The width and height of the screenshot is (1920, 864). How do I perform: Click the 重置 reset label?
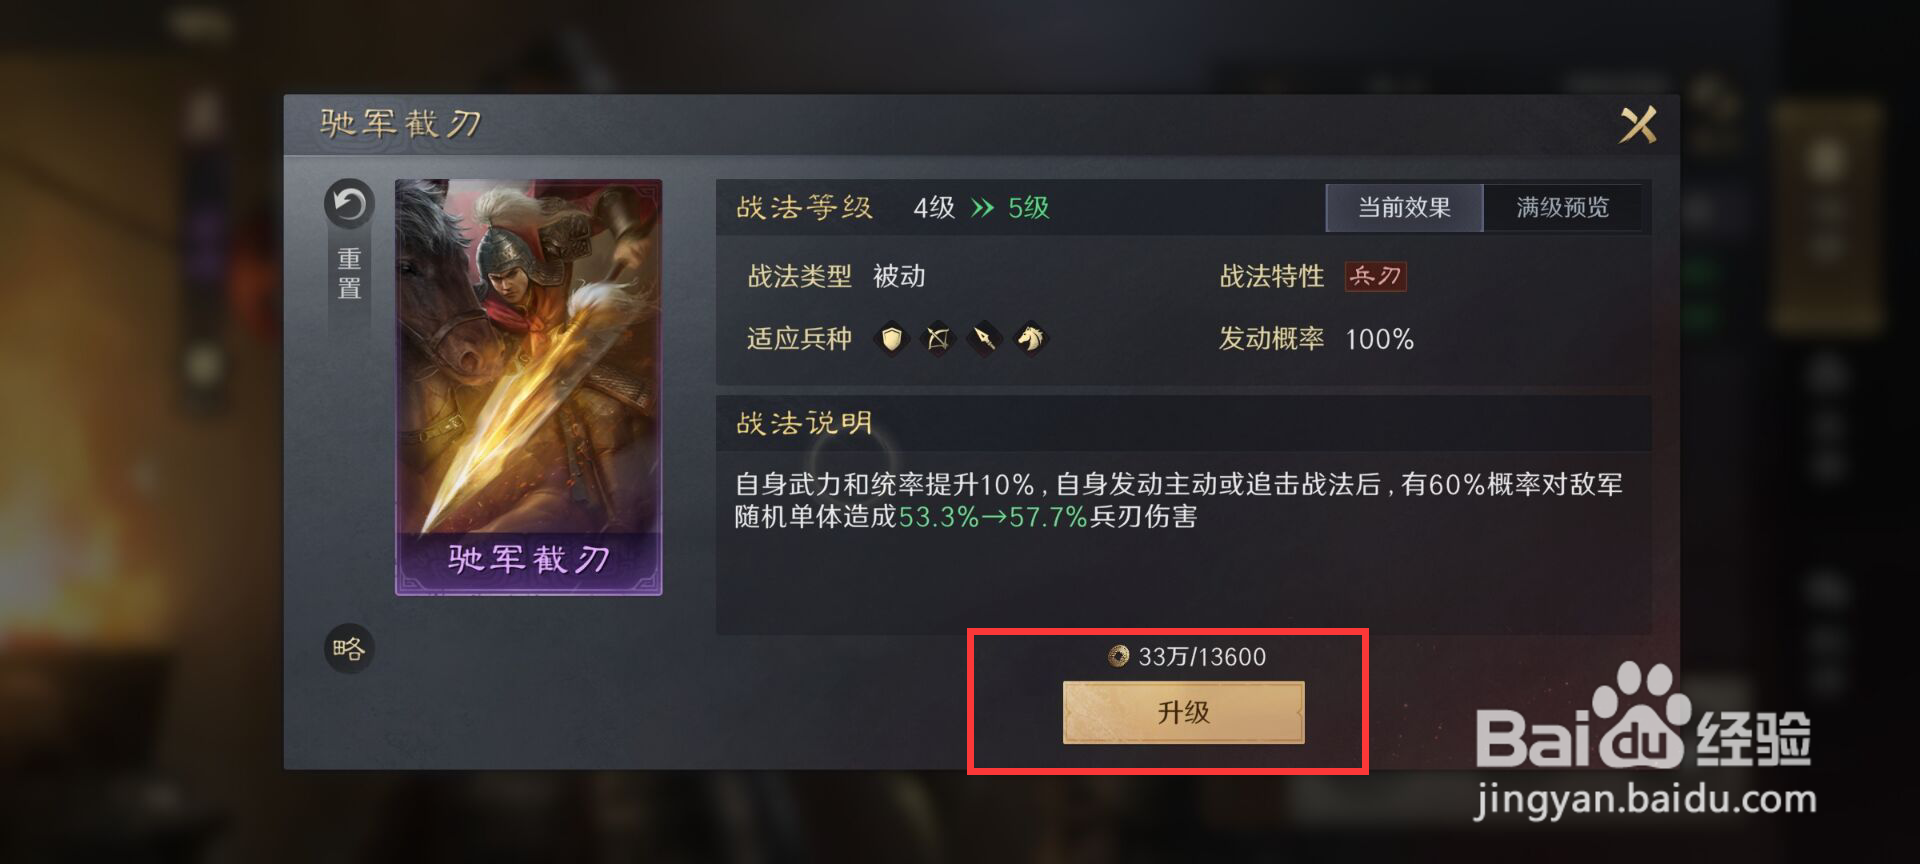(x=349, y=274)
